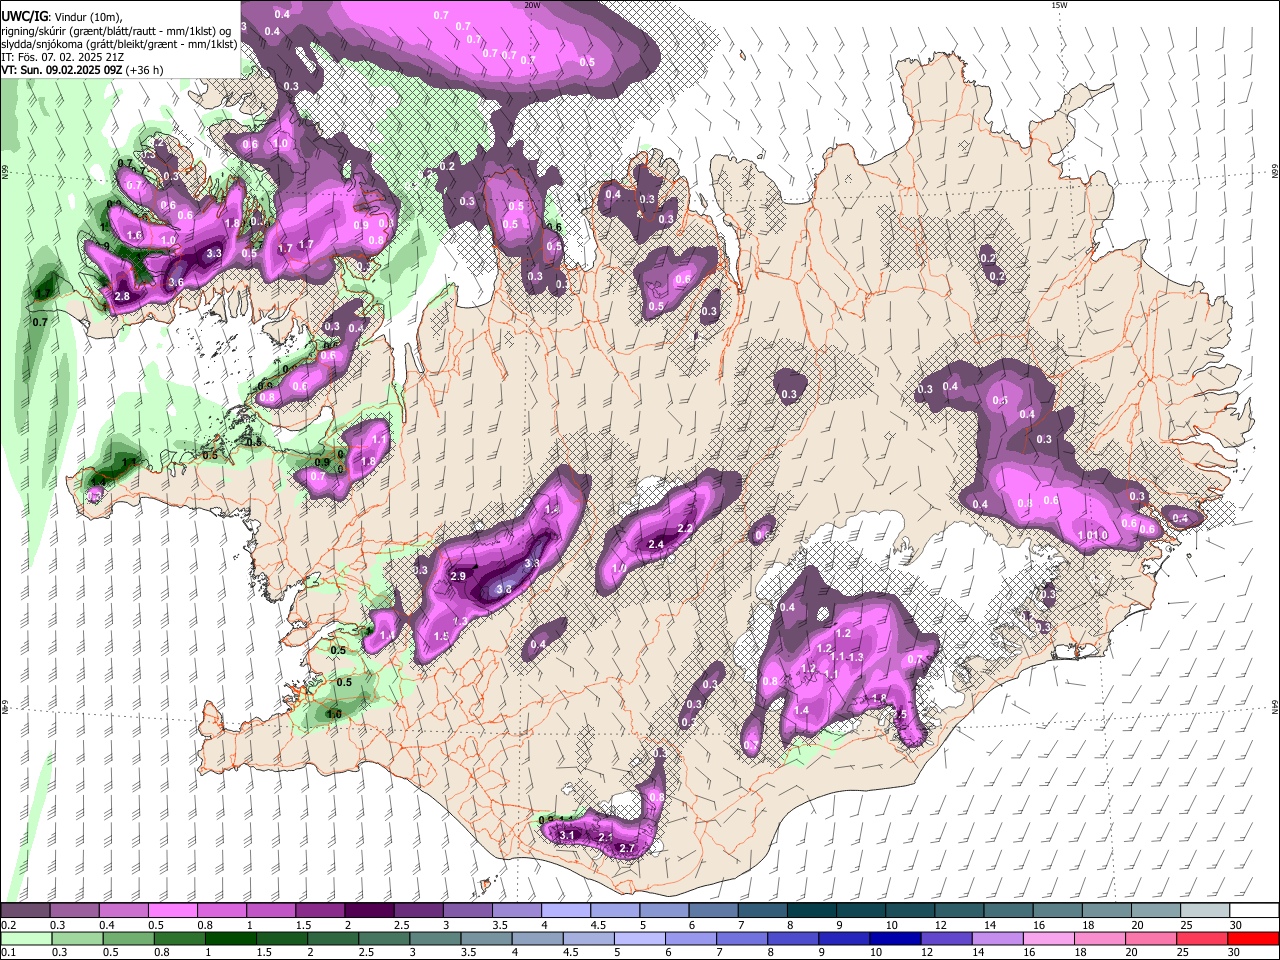
Task: Click the "25" label in the snow legend
Action: (1186, 925)
